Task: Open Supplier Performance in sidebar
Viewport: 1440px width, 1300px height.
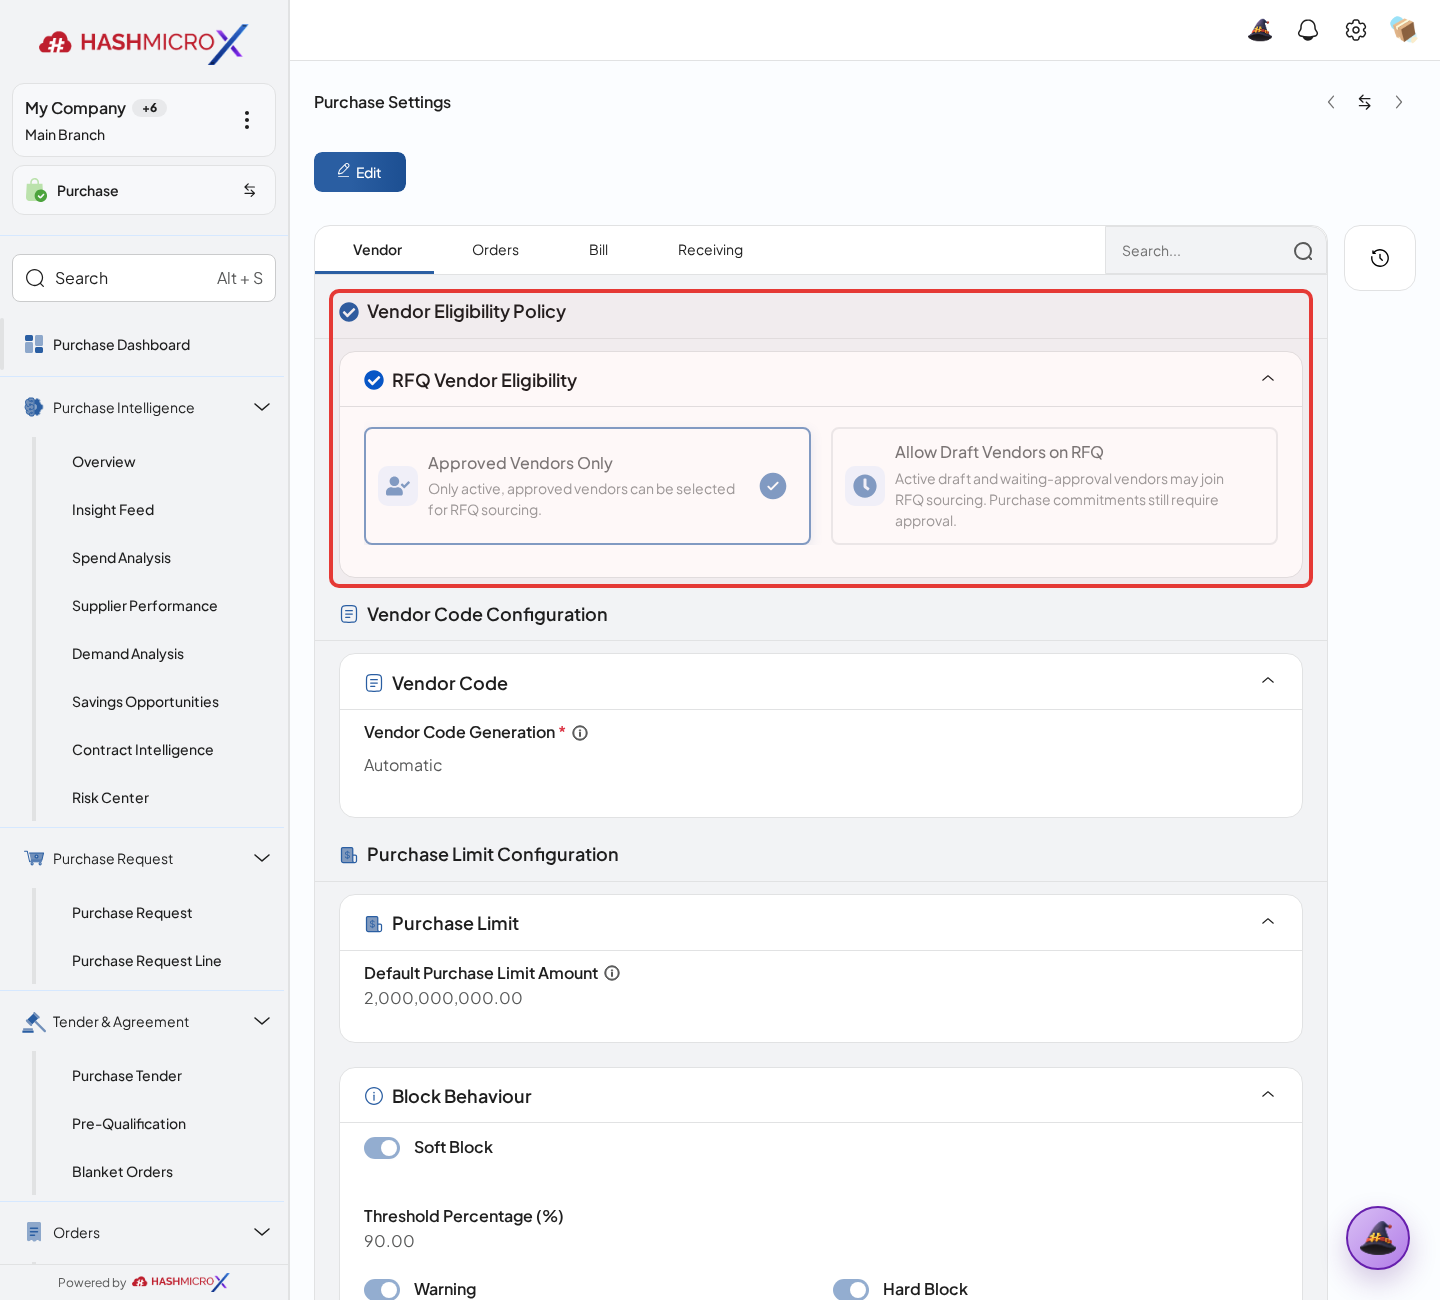Action: click(145, 606)
